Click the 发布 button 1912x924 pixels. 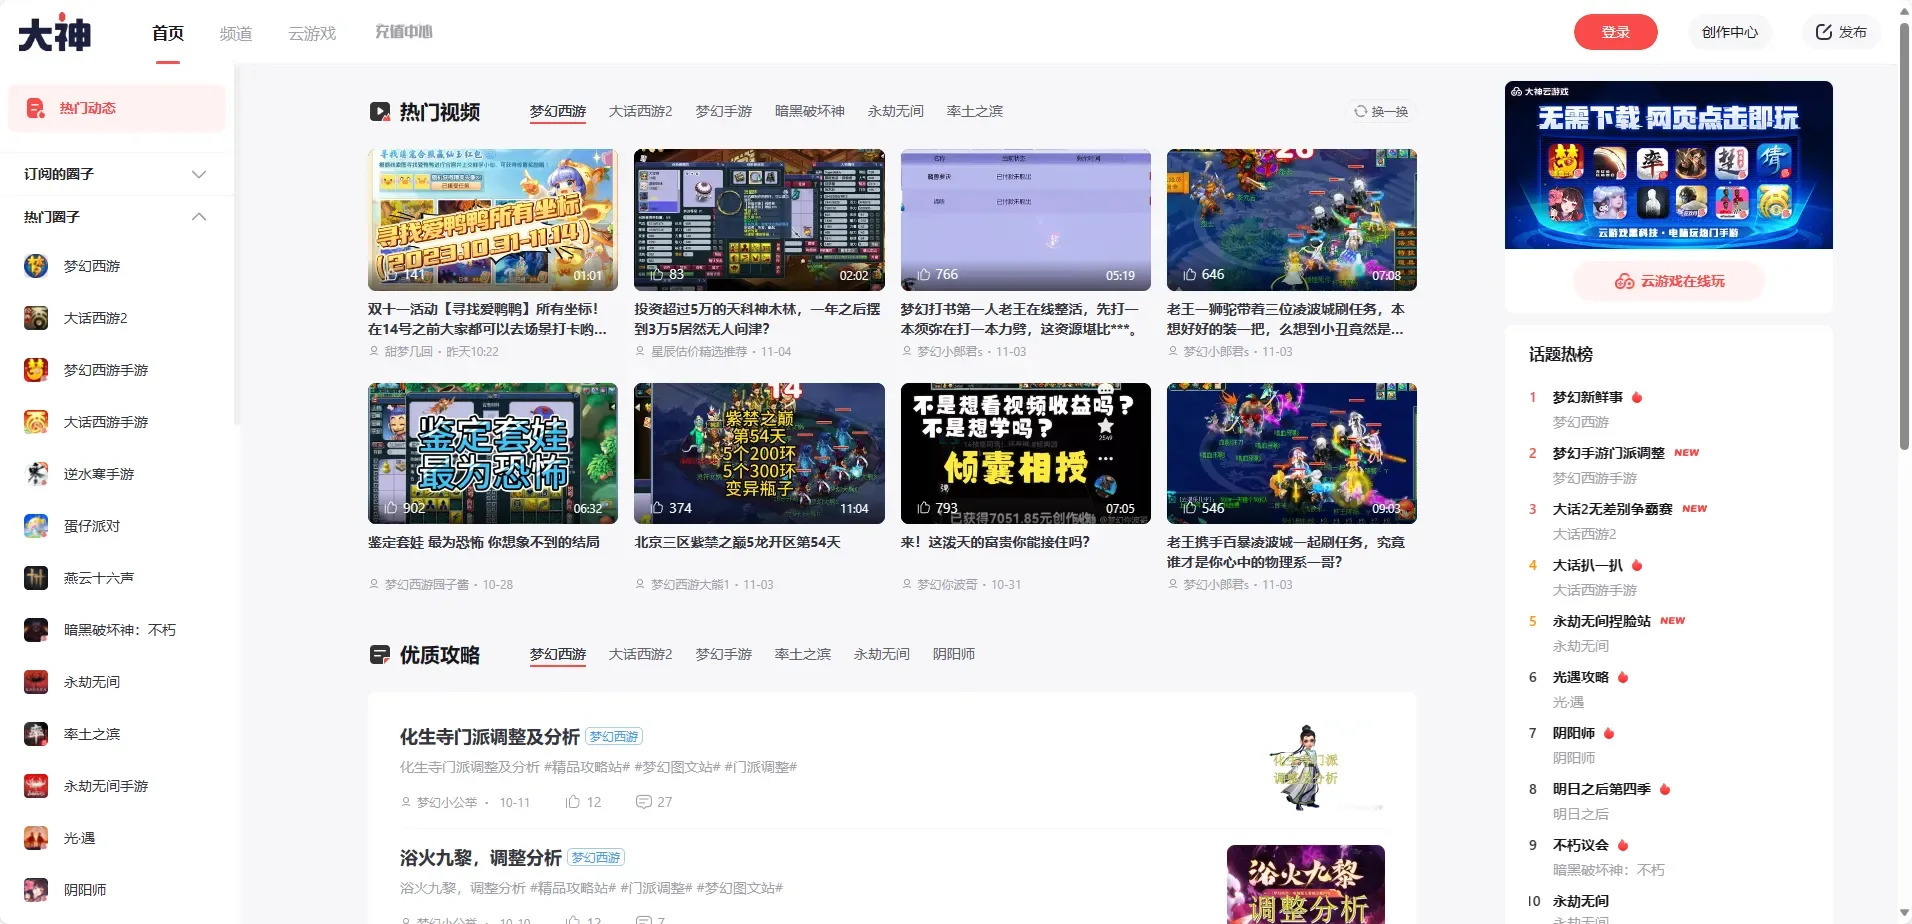1841,32
